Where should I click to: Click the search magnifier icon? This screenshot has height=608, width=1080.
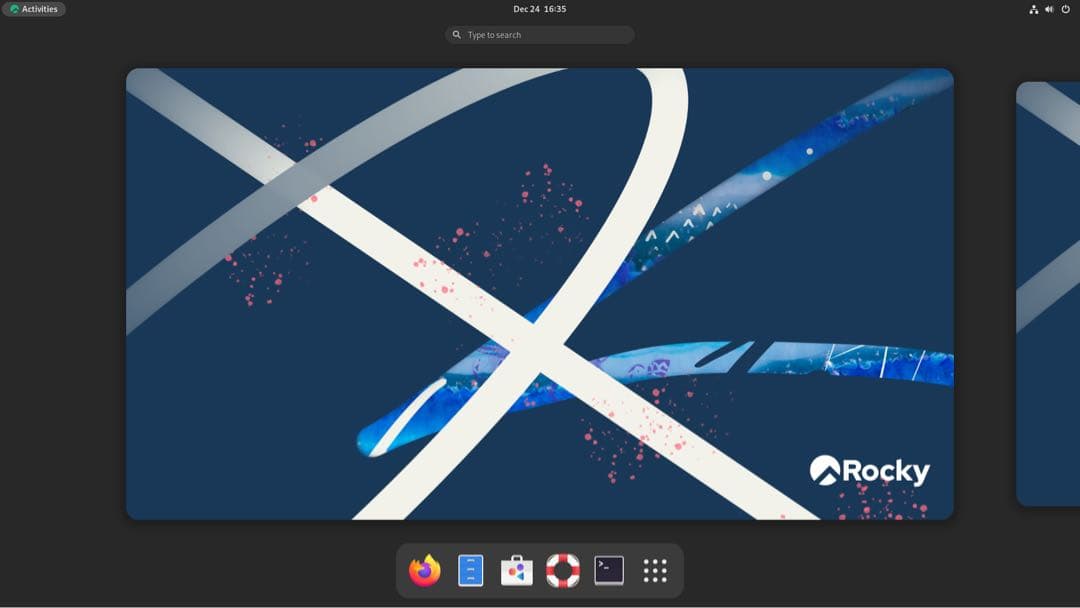(x=458, y=34)
